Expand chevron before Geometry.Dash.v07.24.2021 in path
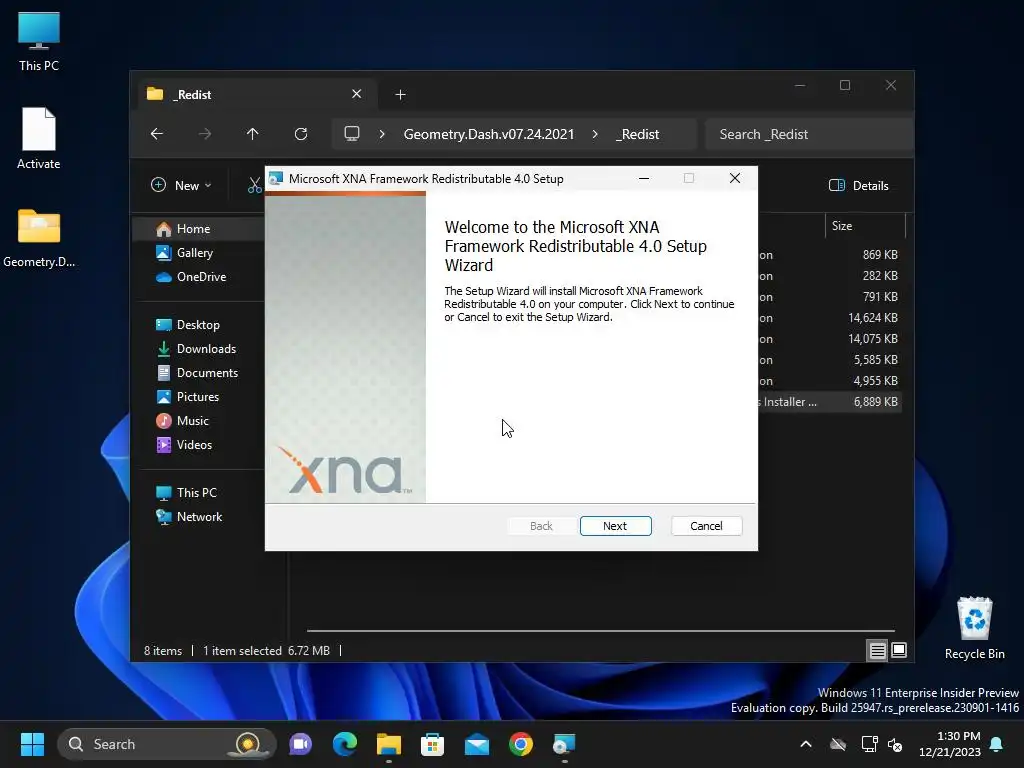The image size is (1024, 768). click(x=382, y=134)
